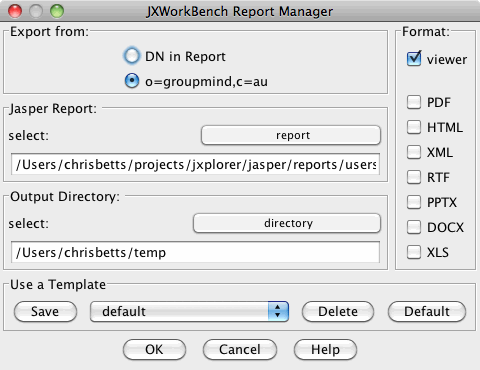The width and height of the screenshot is (480, 370).
Task: Open the default template dropdown
Action: [189, 311]
